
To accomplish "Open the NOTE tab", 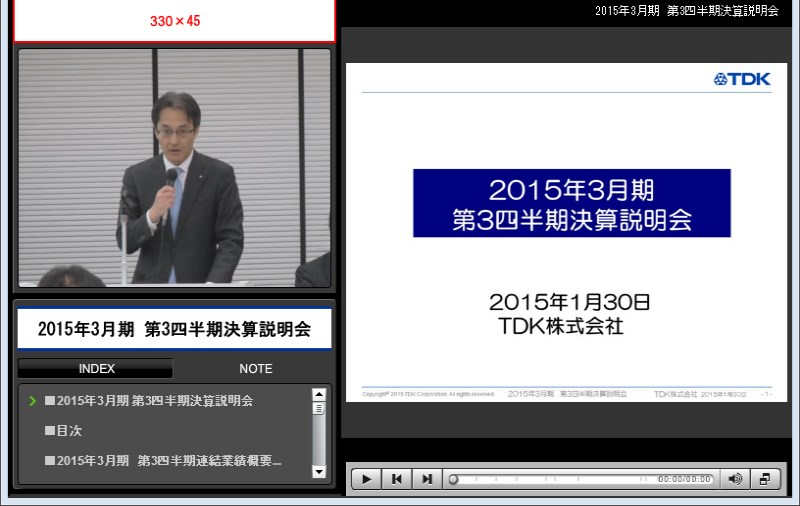I will (x=256, y=368).
